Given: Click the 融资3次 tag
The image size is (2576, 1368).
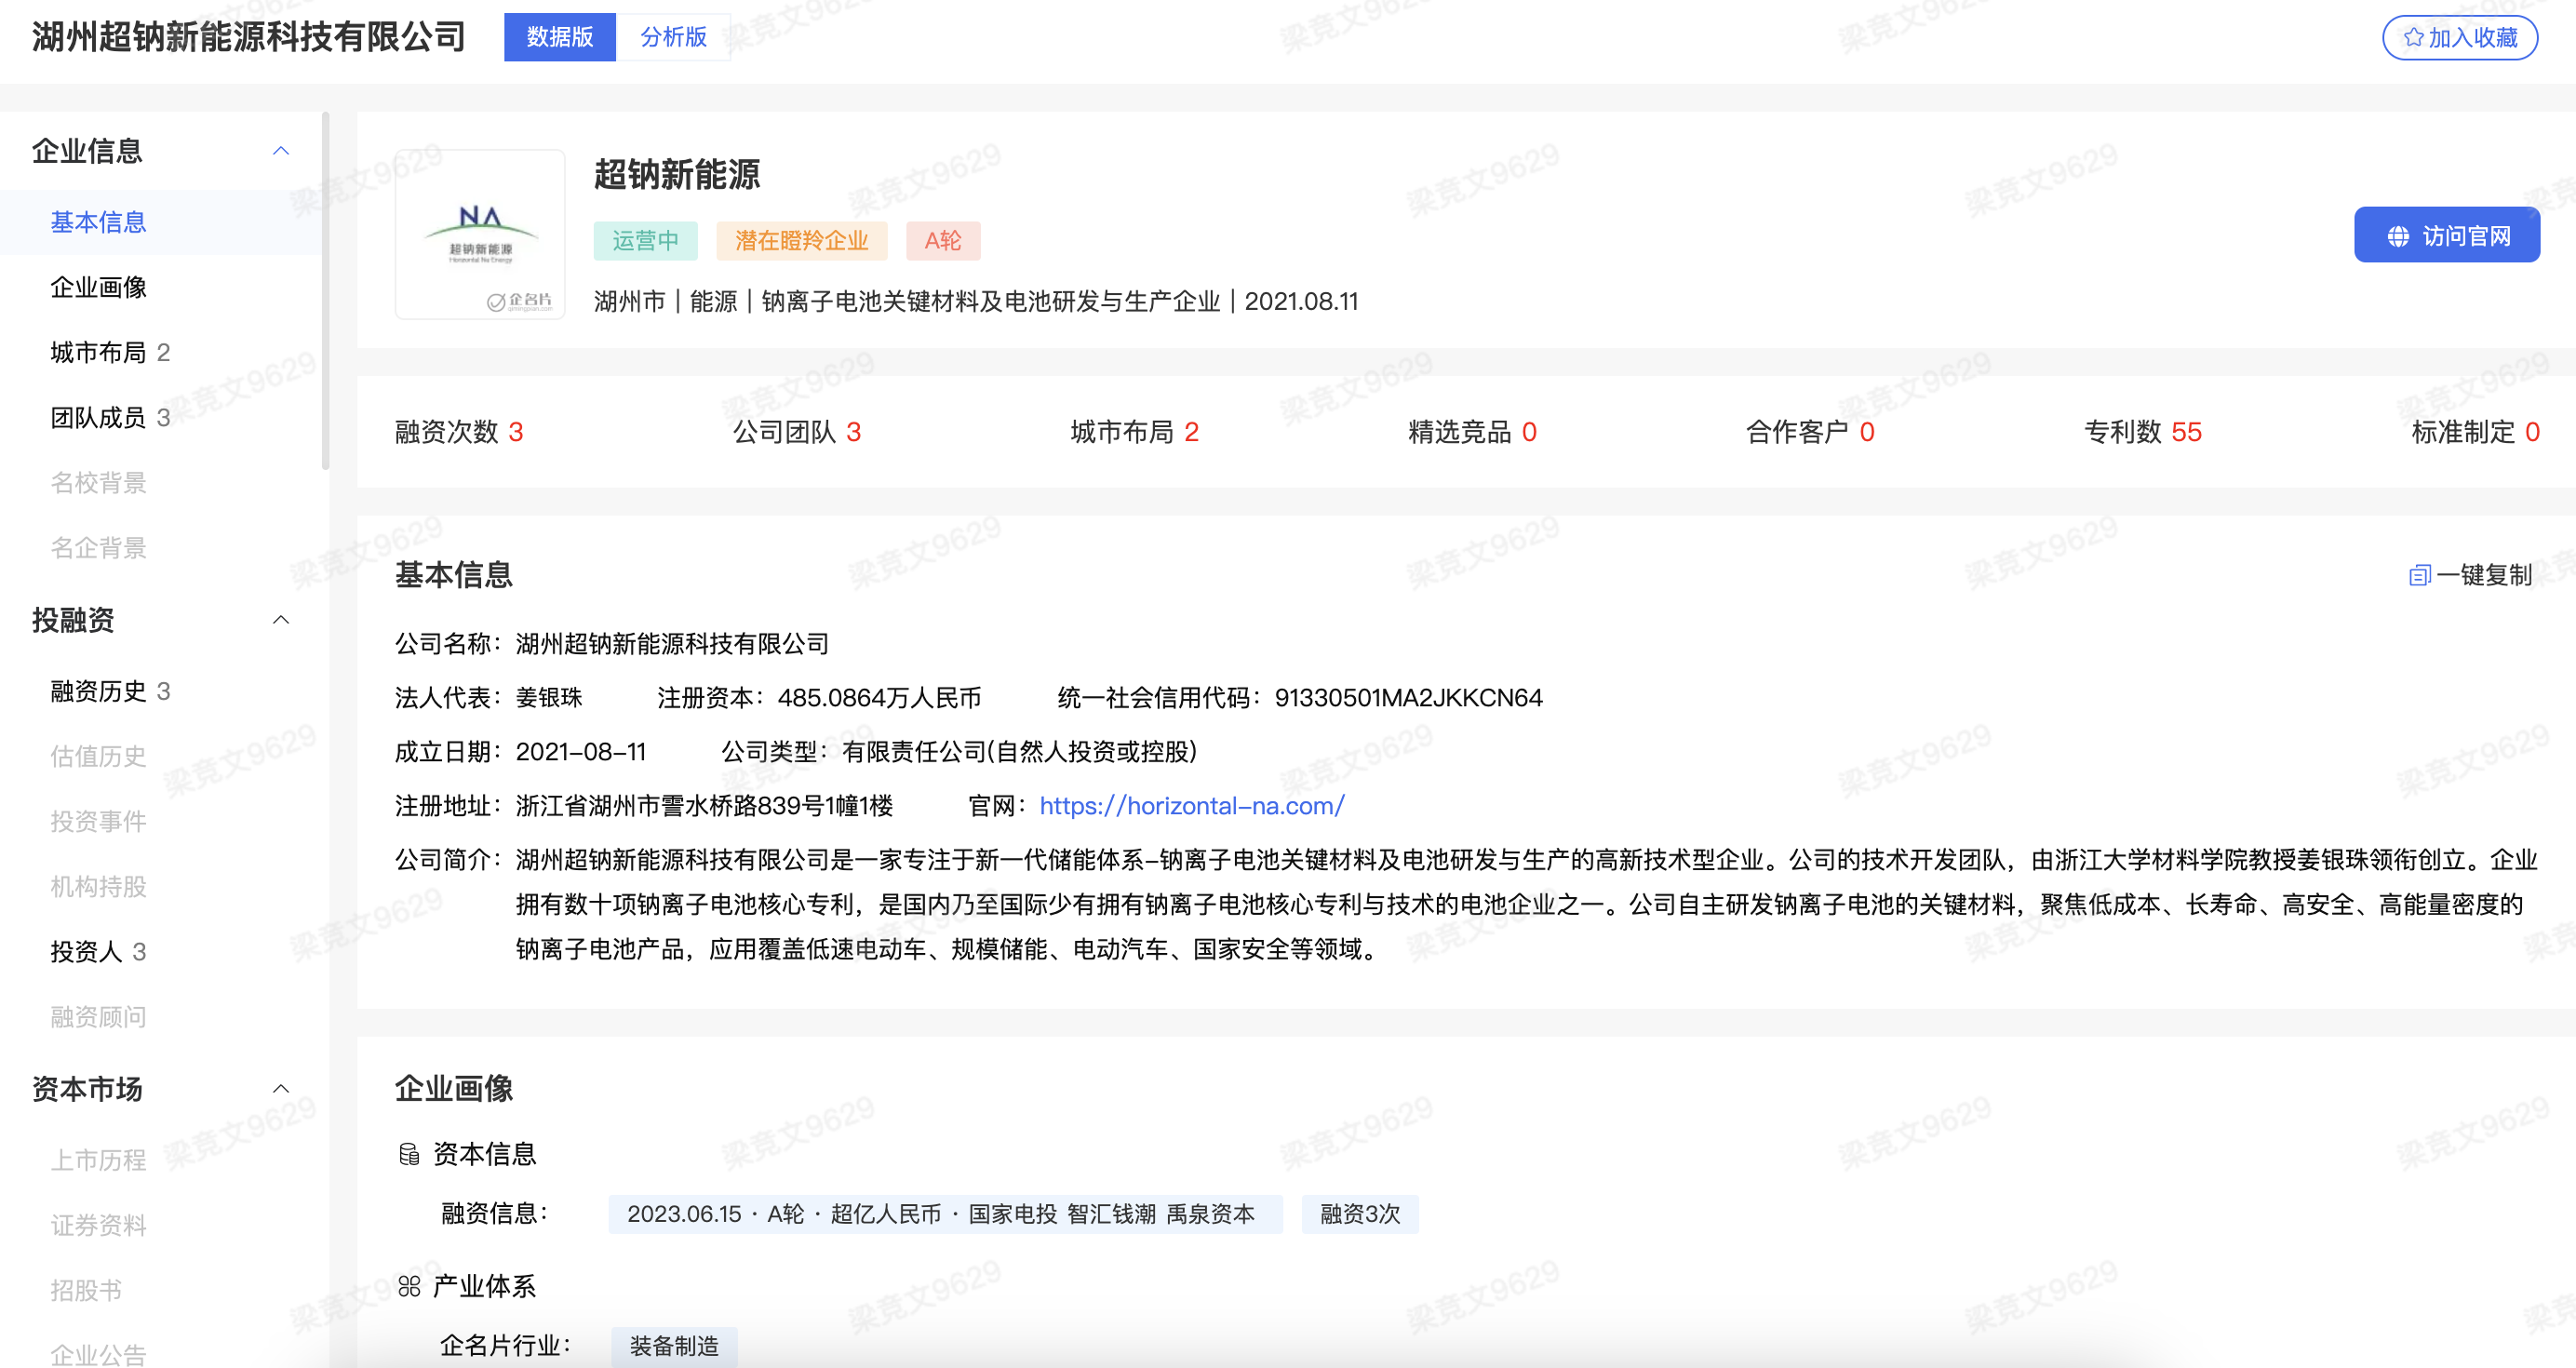Looking at the screenshot, I should [x=1359, y=1214].
